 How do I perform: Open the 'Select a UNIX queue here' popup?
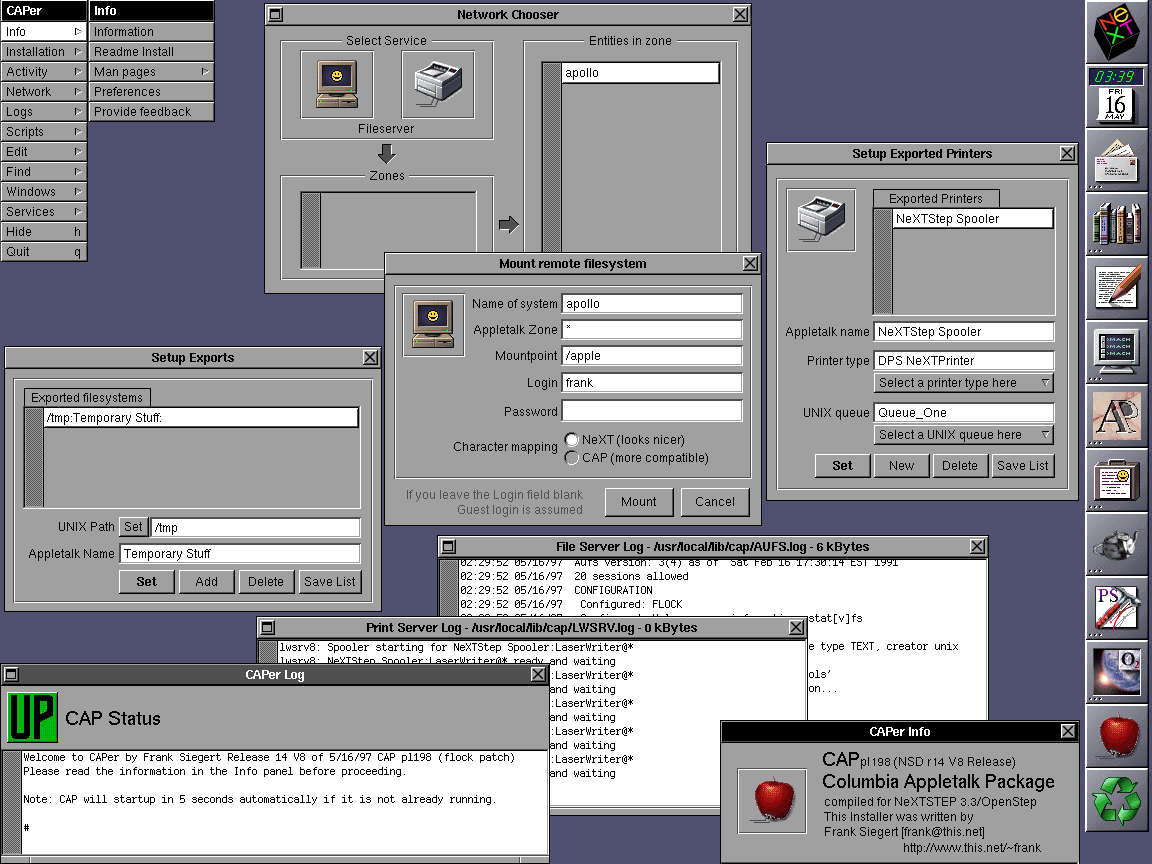click(x=964, y=435)
